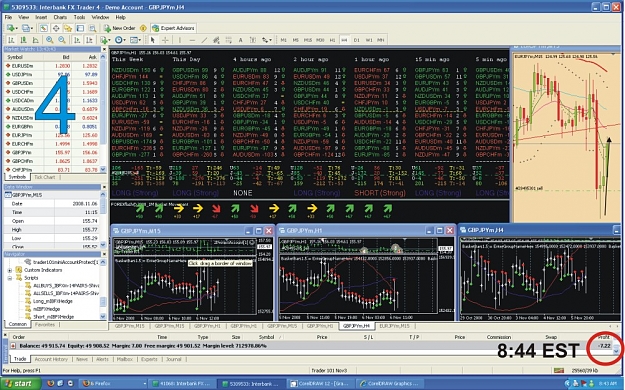Screen dimensions: 625x390
Task: Open the Insert menu
Action: click(x=41, y=18)
